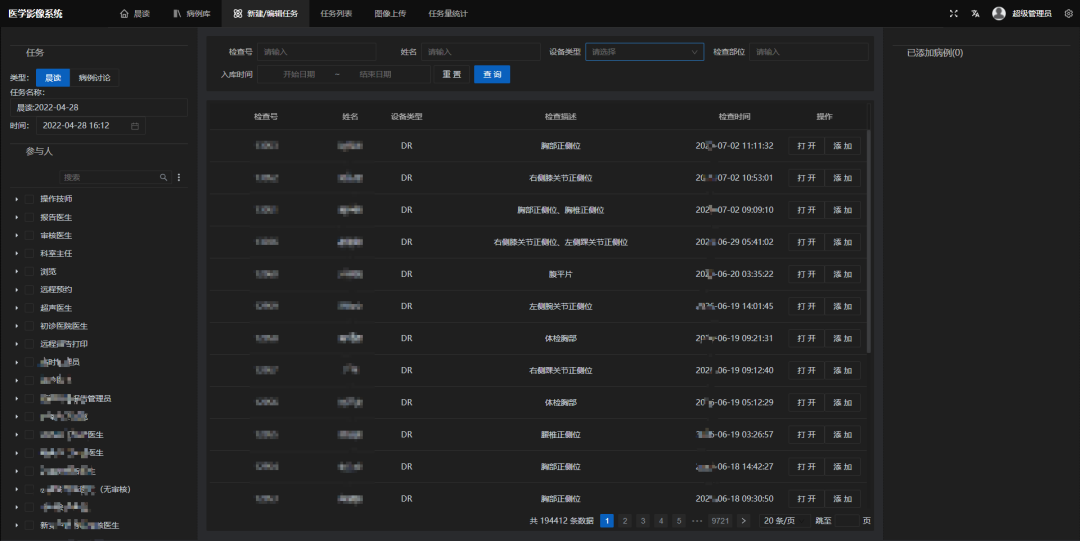Click the fullscreen toggle icon in header
The height and width of the screenshot is (541, 1080).
point(953,14)
